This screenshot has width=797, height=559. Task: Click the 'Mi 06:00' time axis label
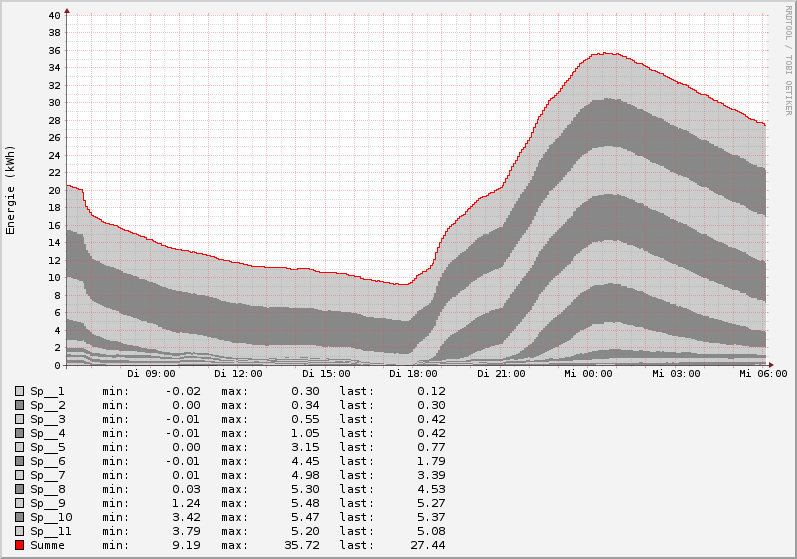coord(763,374)
